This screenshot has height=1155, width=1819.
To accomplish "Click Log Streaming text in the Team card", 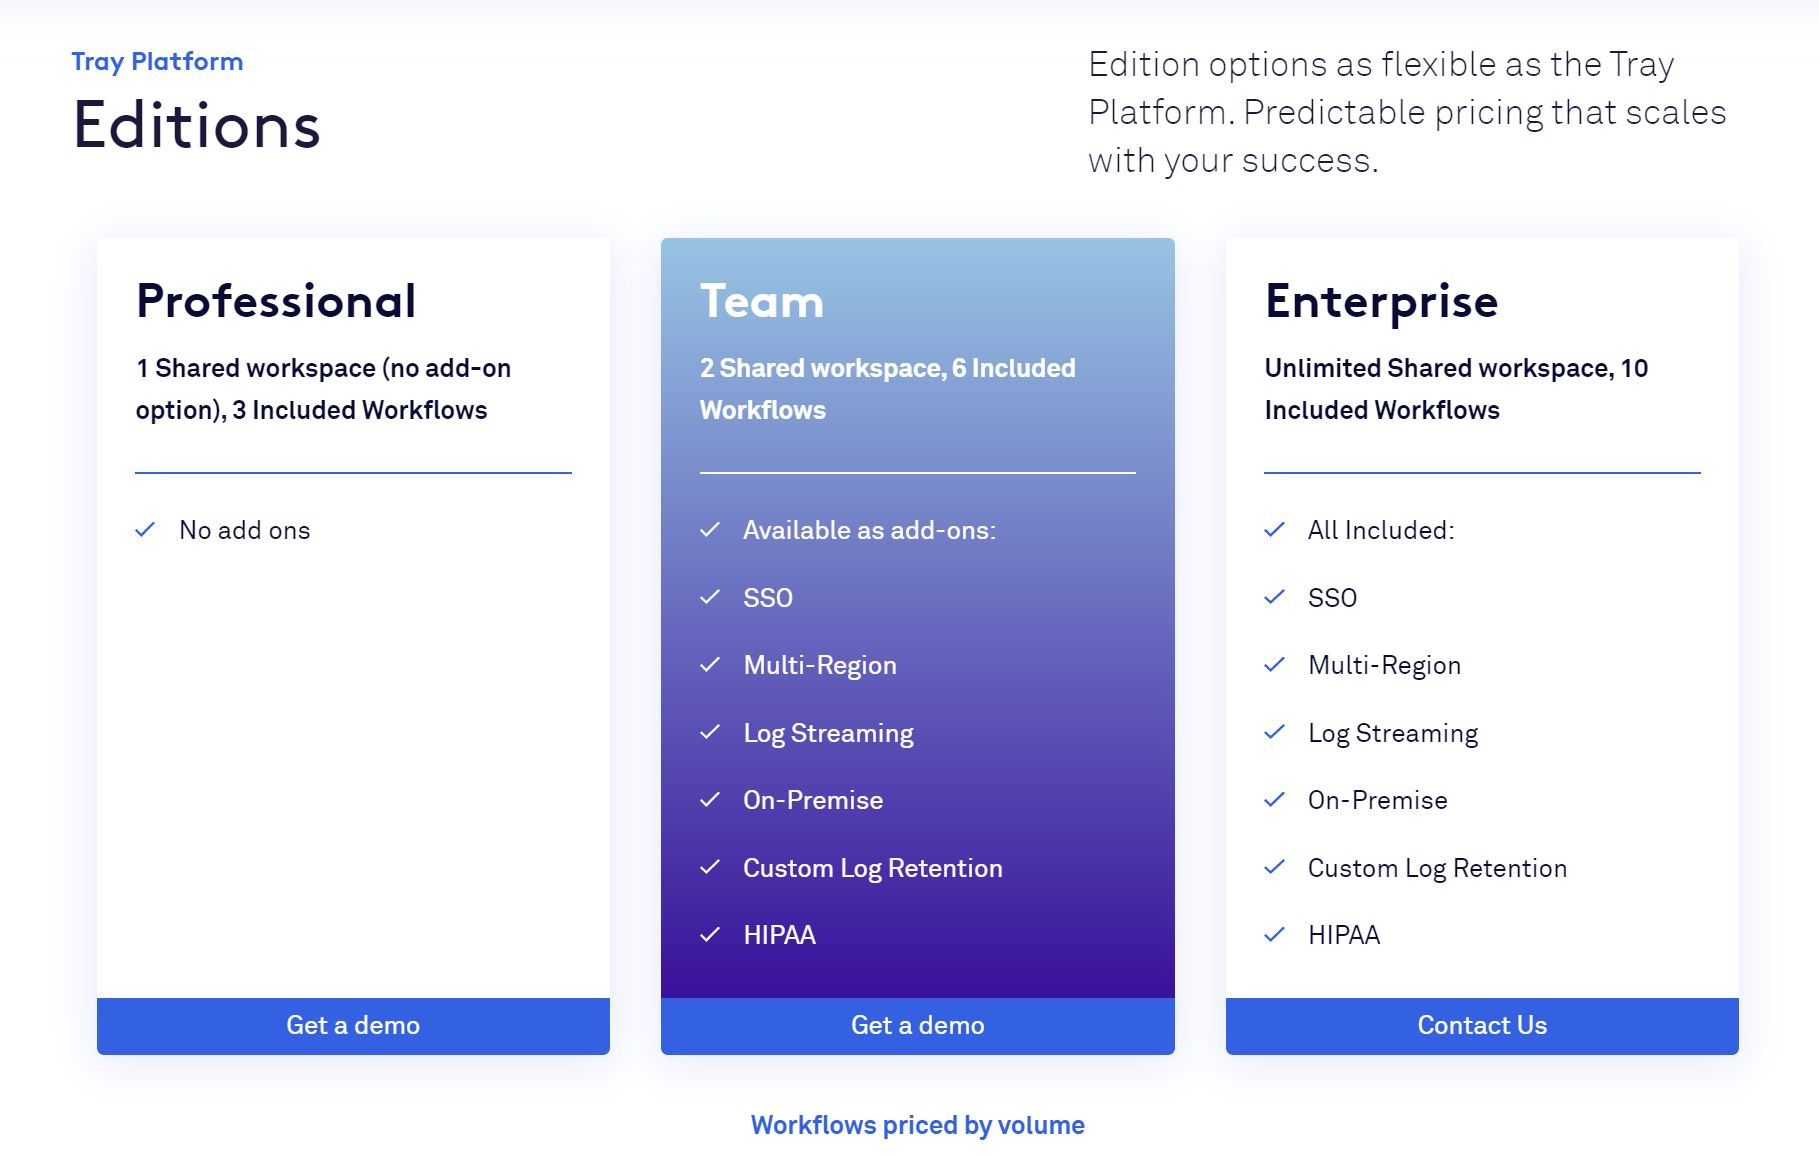I will coord(828,734).
